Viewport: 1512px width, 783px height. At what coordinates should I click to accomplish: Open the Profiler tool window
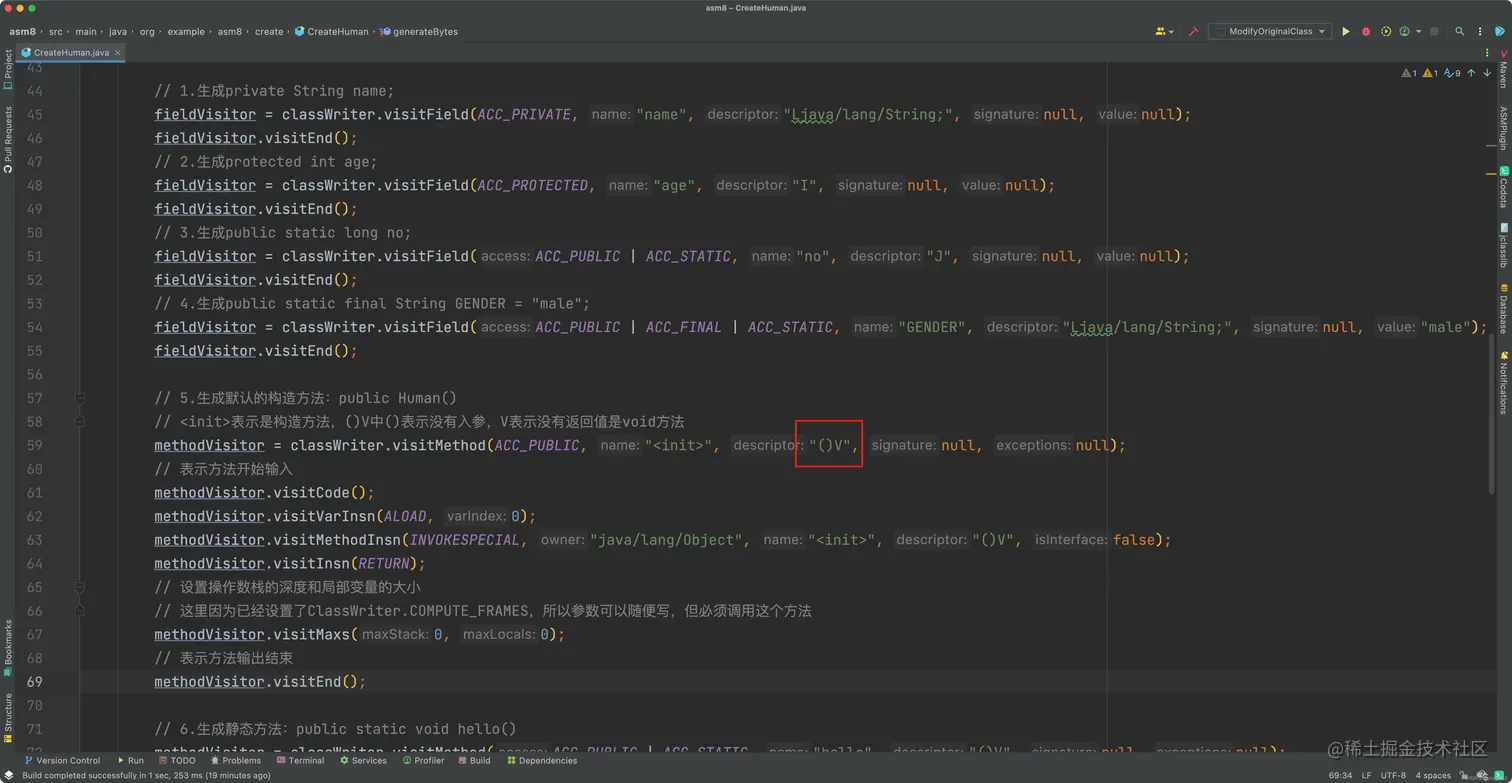coord(423,760)
